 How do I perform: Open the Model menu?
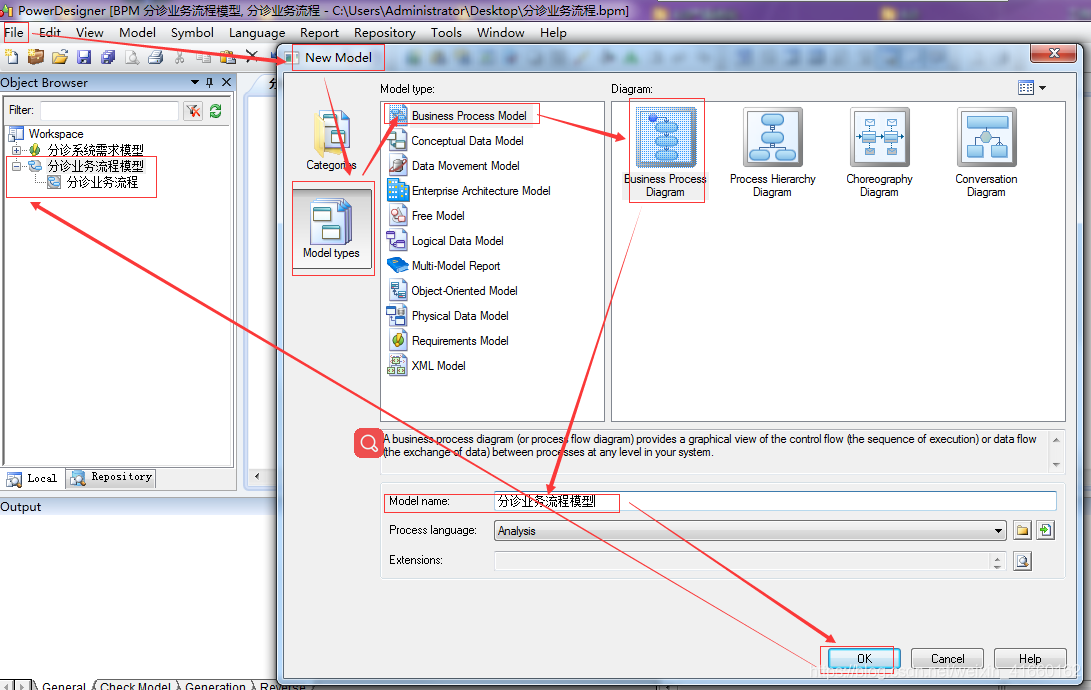click(137, 33)
